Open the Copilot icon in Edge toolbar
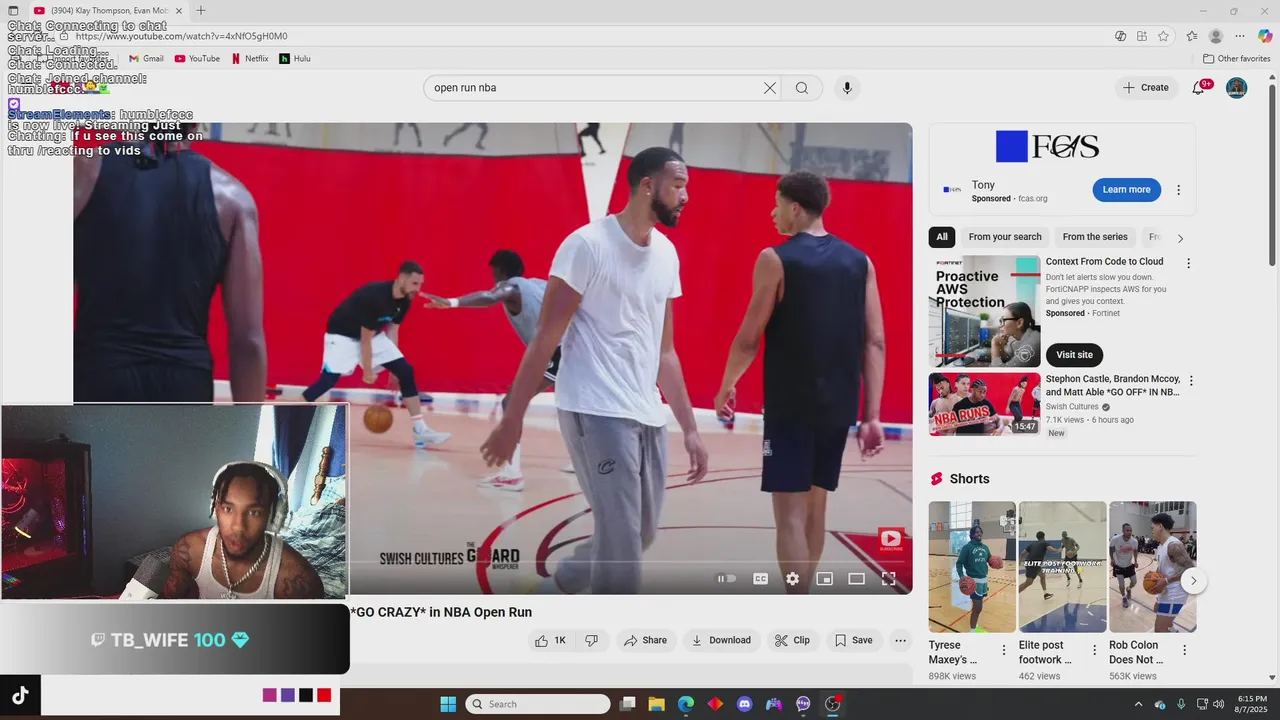Viewport: 1280px width, 720px height. point(1265,36)
